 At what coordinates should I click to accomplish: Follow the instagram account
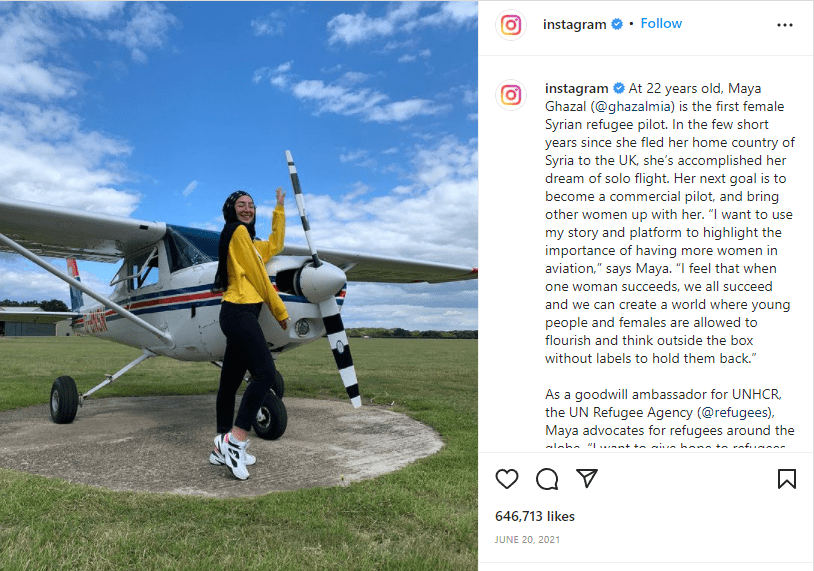[661, 24]
